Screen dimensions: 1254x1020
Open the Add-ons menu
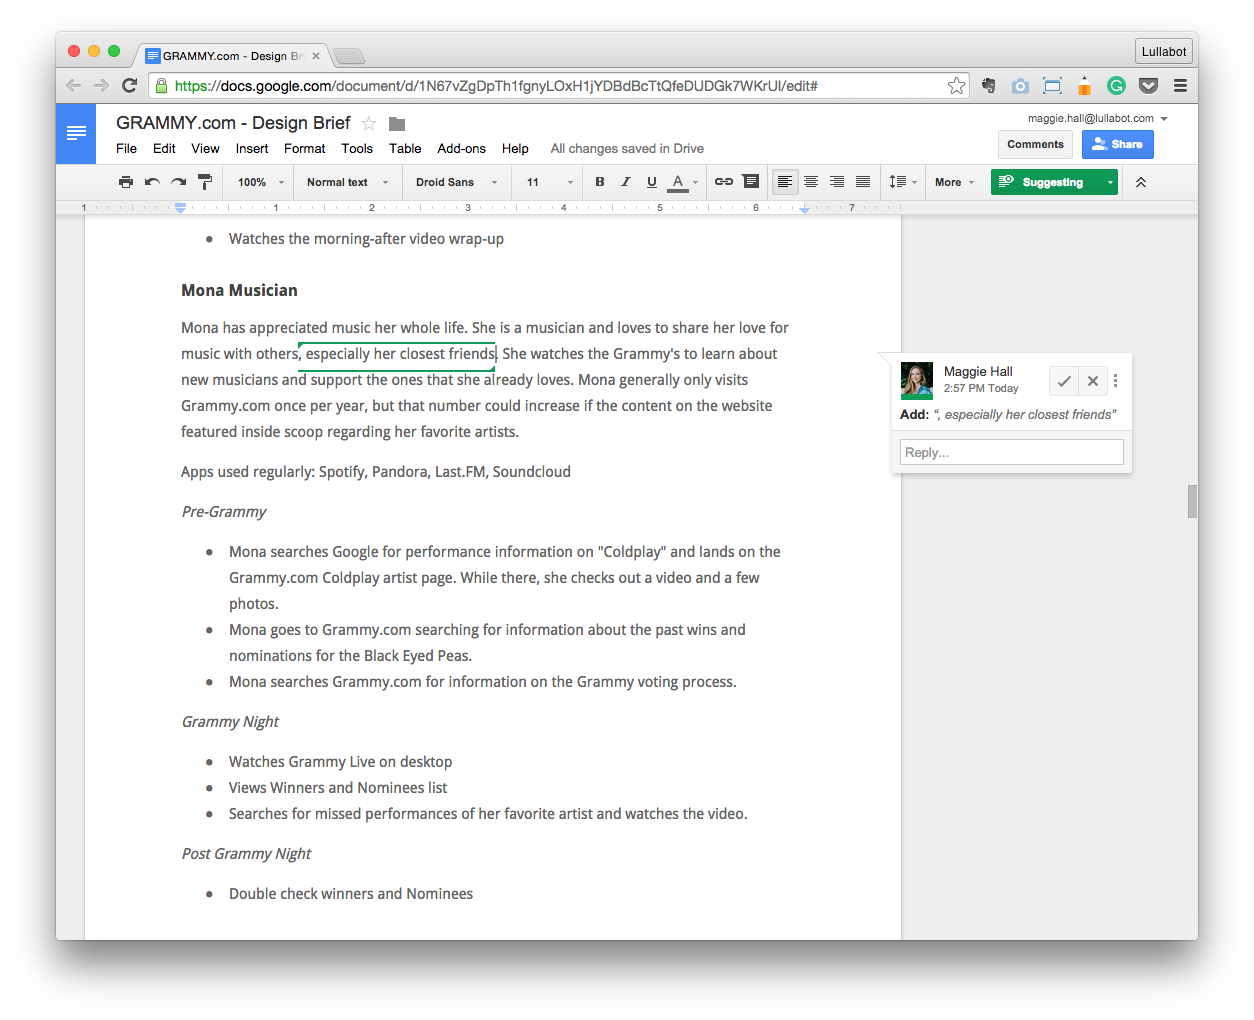461,148
